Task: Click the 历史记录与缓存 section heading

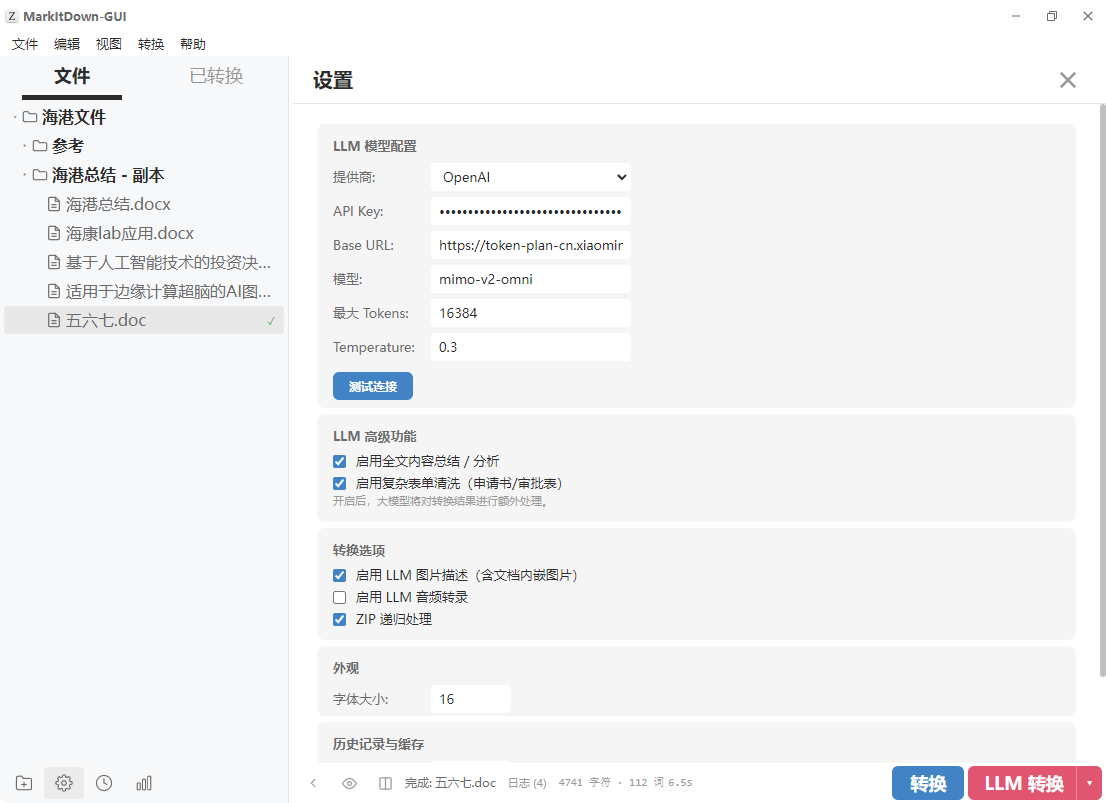Action: (378, 744)
